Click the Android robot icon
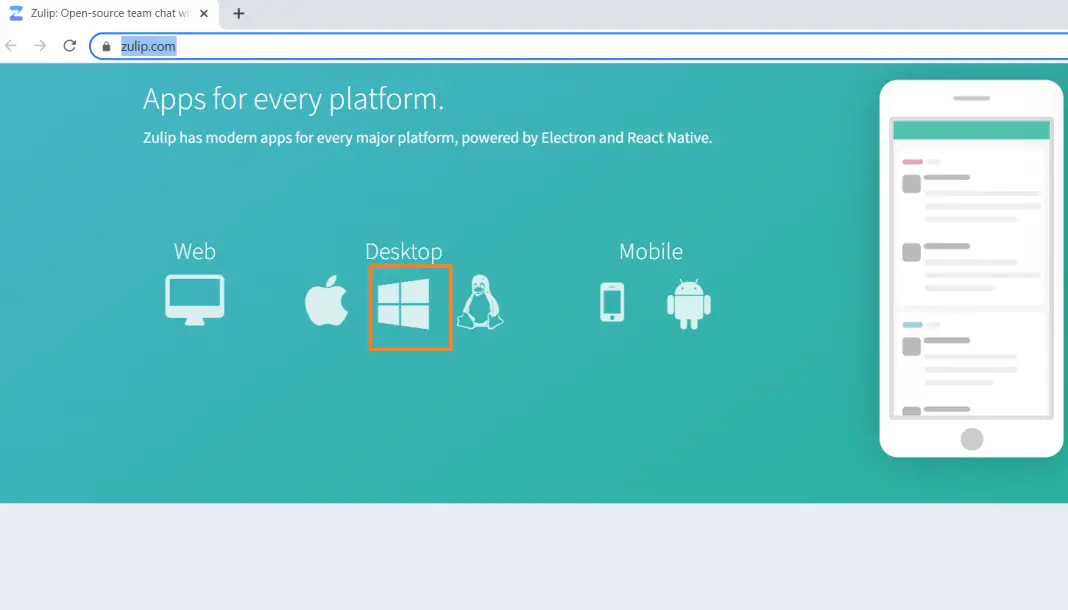1068x610 pixels. [x=688, y=303]
